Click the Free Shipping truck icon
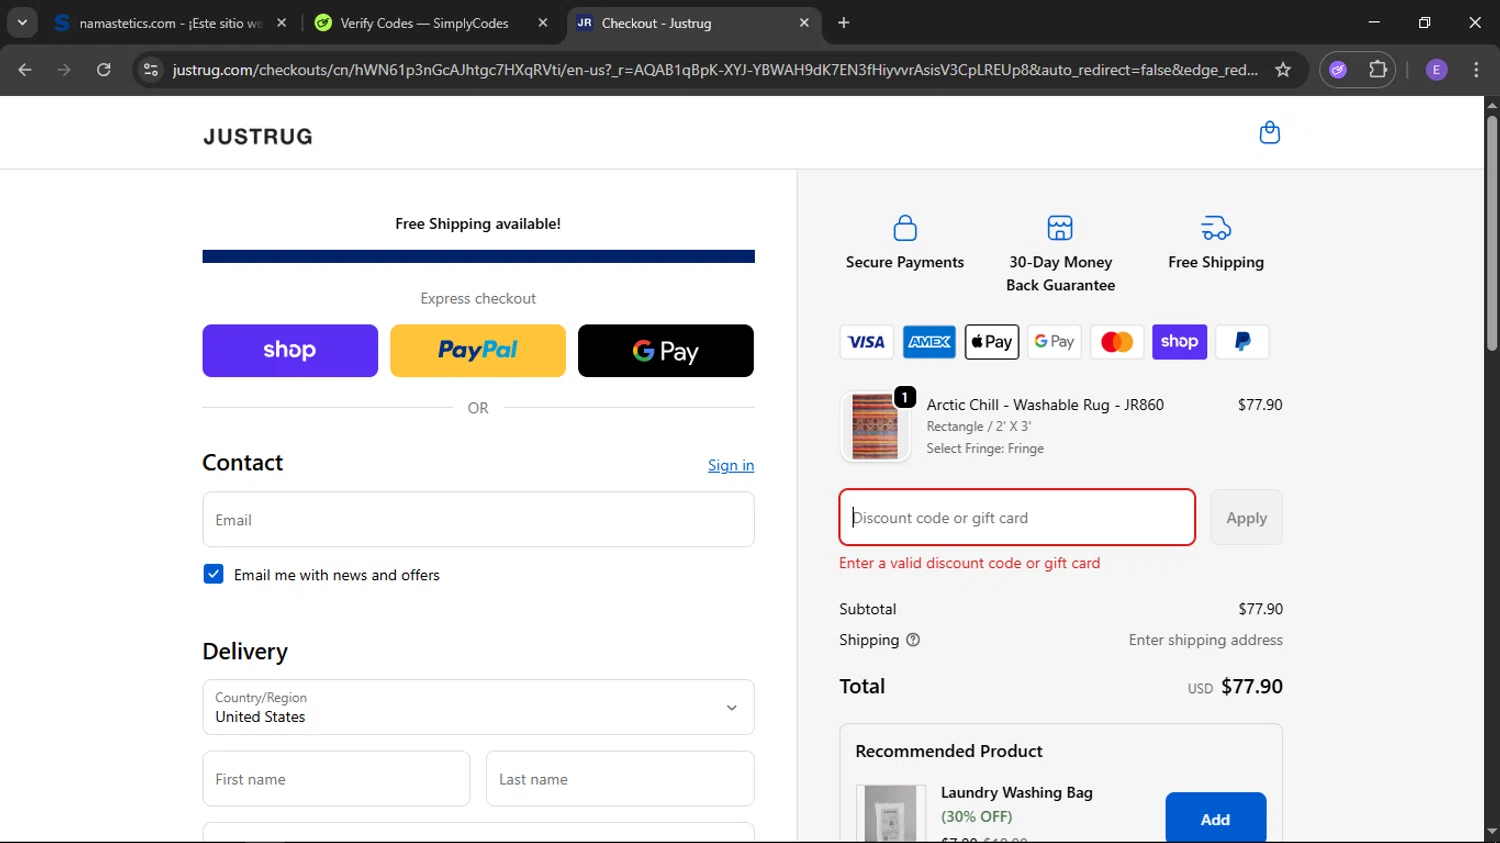Viewport: 1500px width, 843px height. pyautogui.click(x=1216, y=228)
